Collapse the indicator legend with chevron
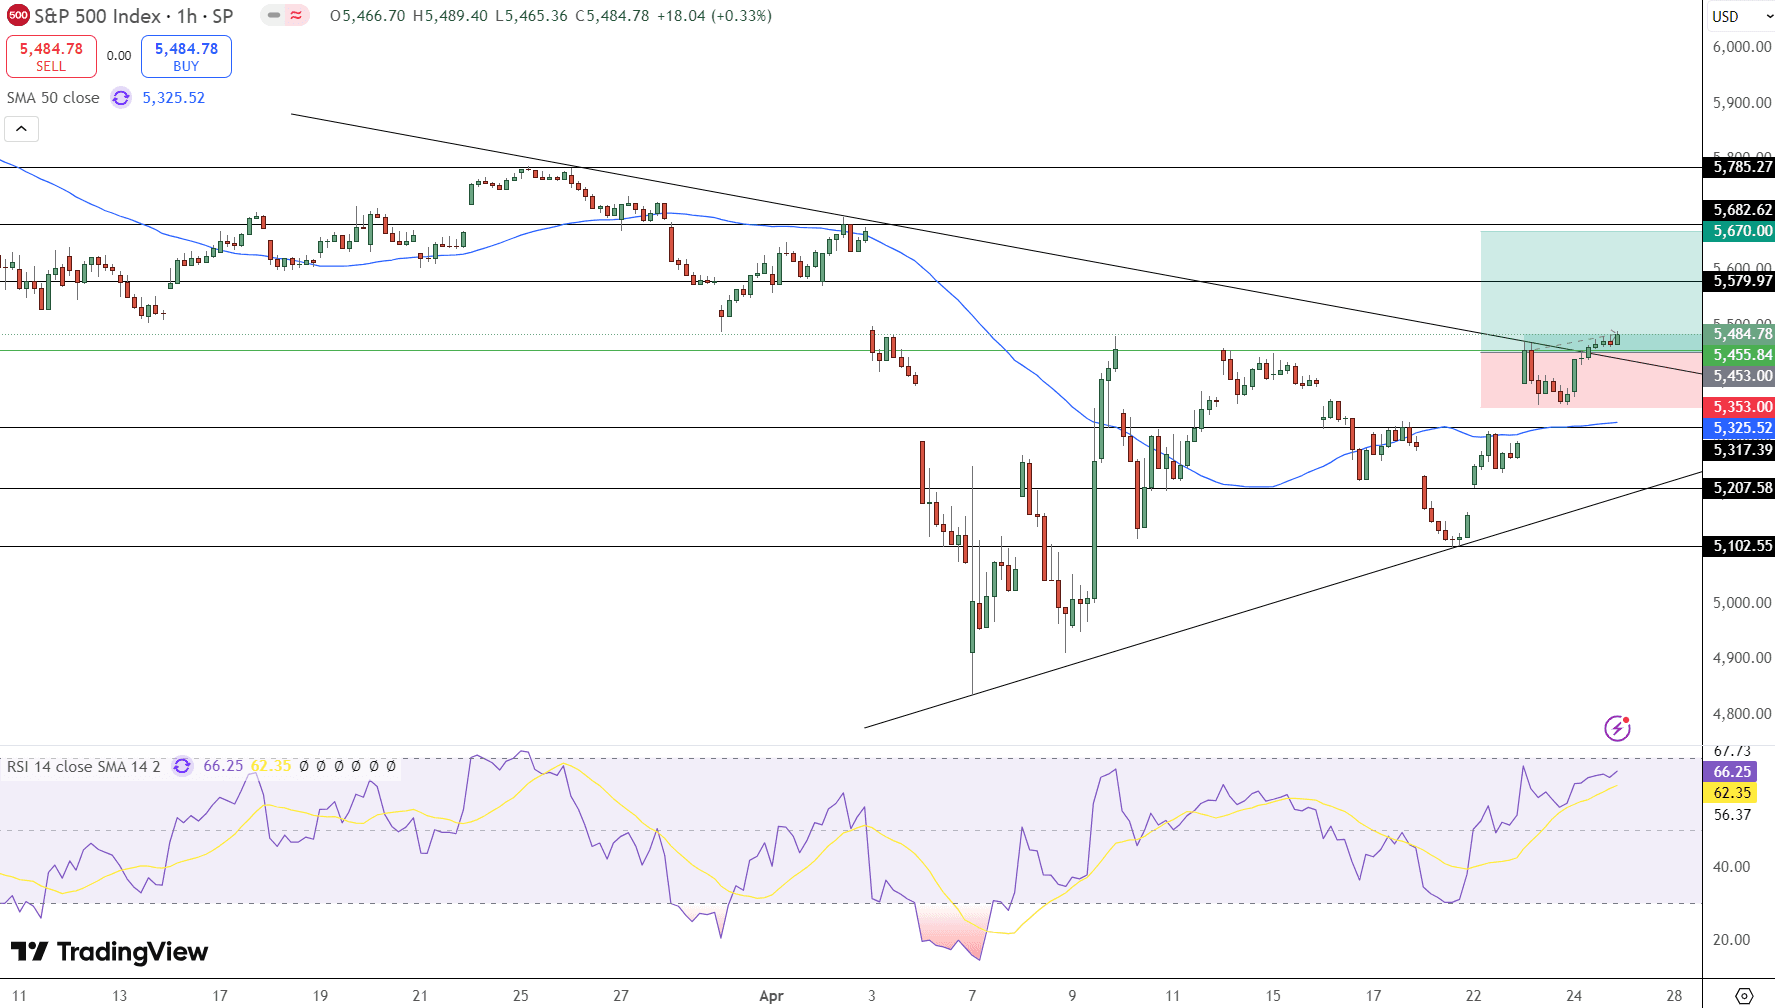This screenshot has width=1775, height=1008. (21, 129)
